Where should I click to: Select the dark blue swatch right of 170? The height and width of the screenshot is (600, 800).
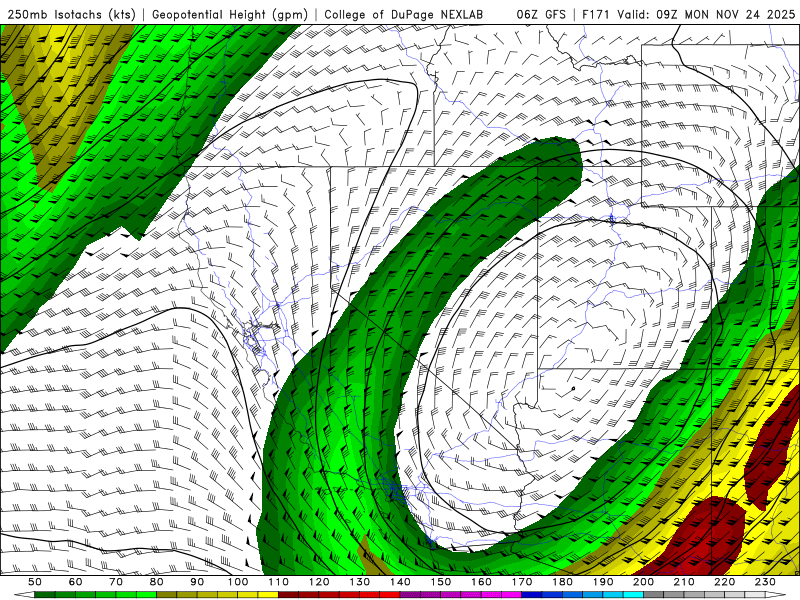pos(532,595)
